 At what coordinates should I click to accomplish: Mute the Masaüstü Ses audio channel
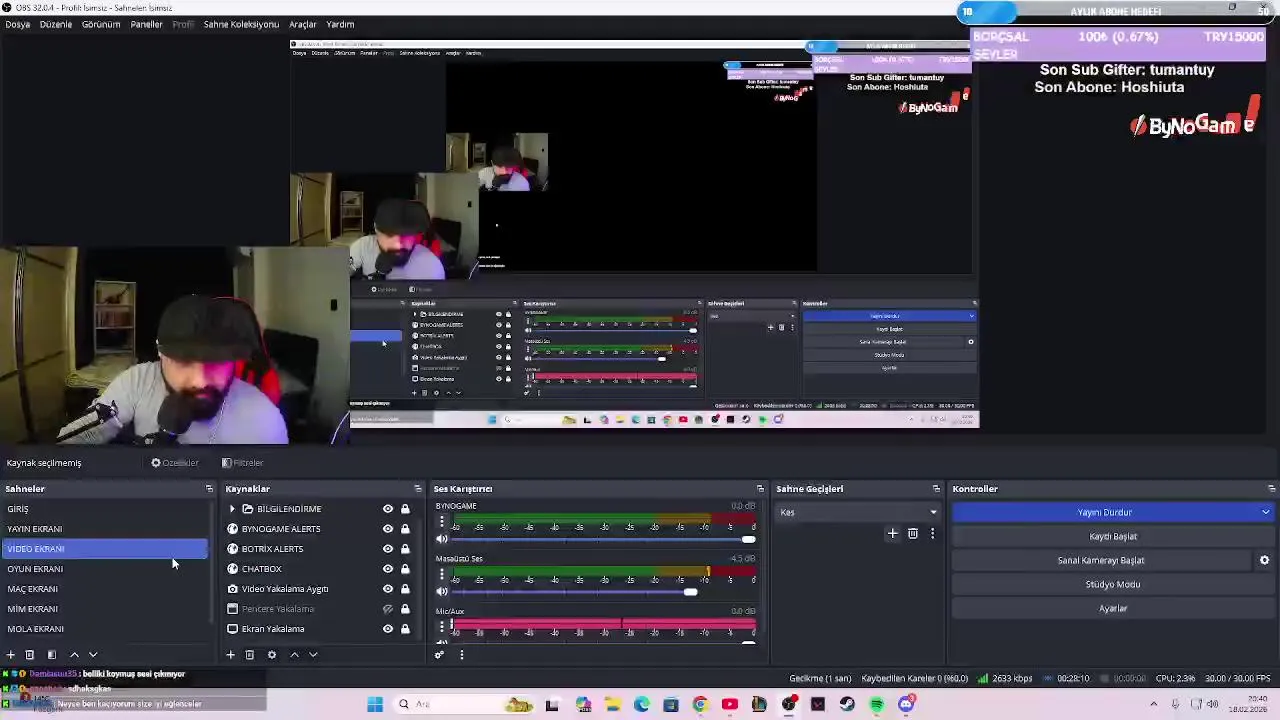click(442, 592)
